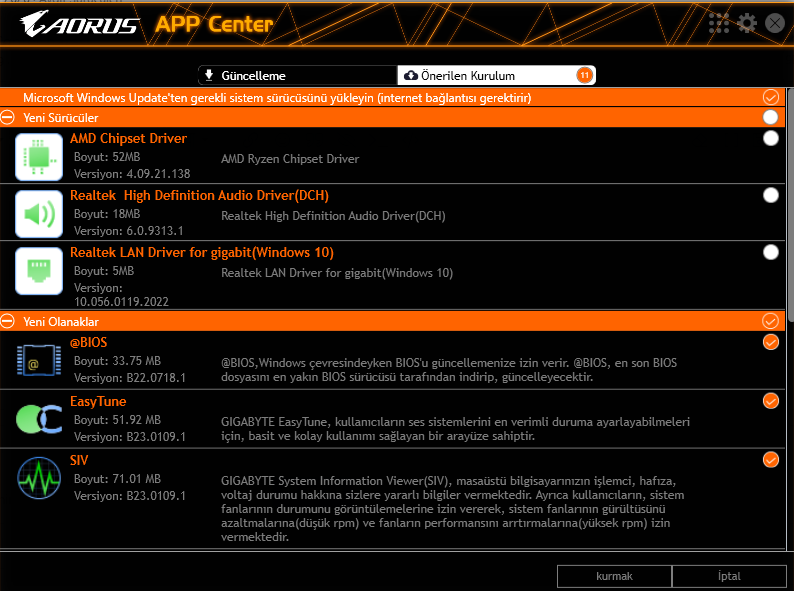
Task: Open the app grid icon in header
Action: 719,23
